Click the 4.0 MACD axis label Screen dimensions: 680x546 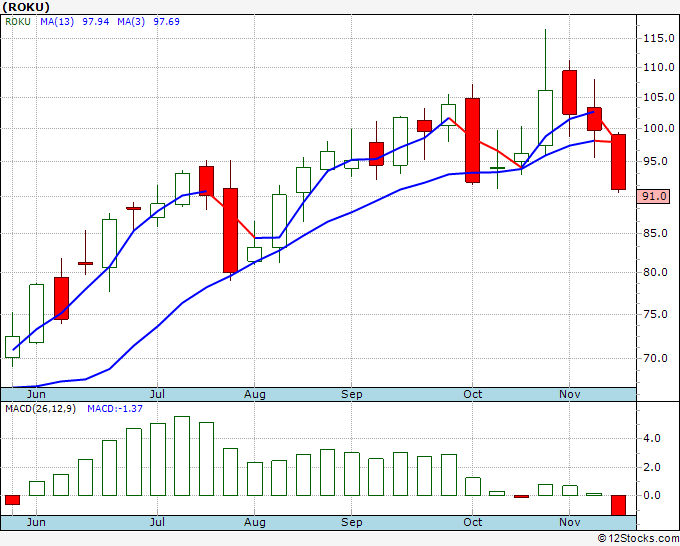coord(652,438)
